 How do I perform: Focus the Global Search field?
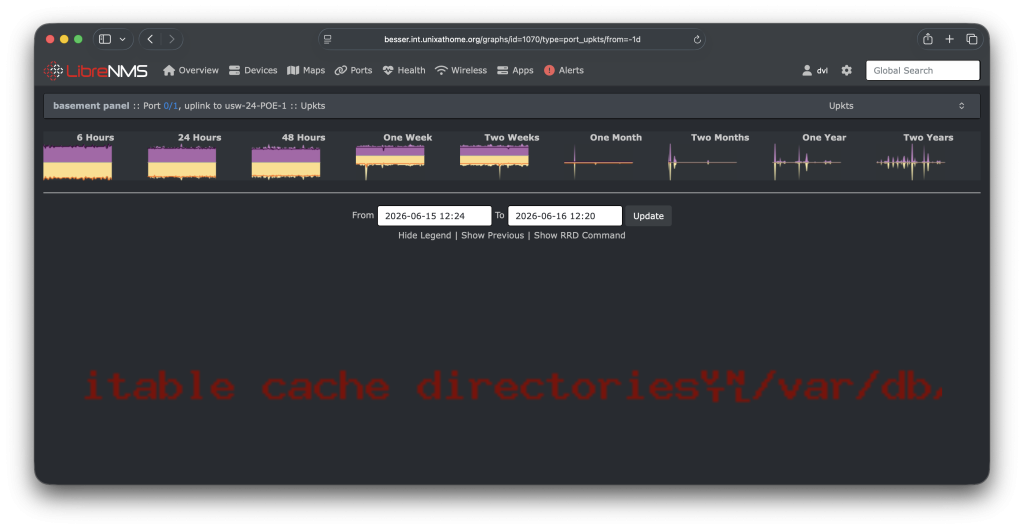pos(922,70)
